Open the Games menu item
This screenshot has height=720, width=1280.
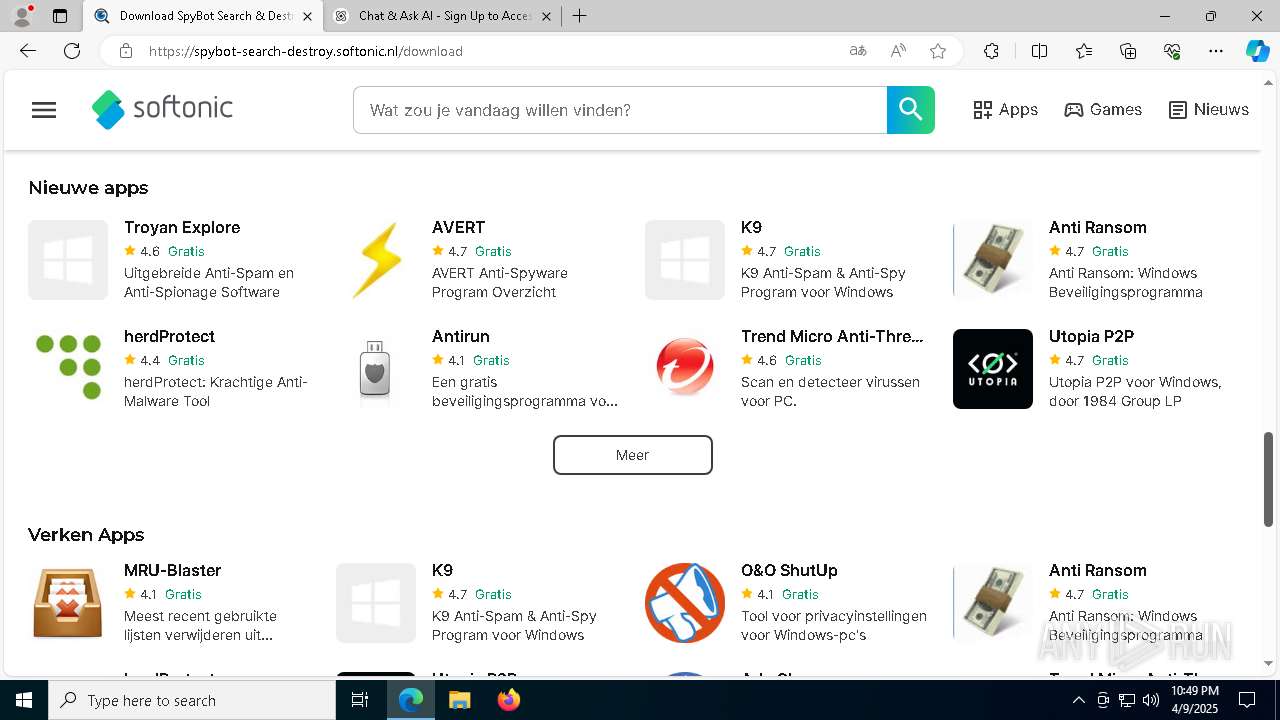point(1103,110)
